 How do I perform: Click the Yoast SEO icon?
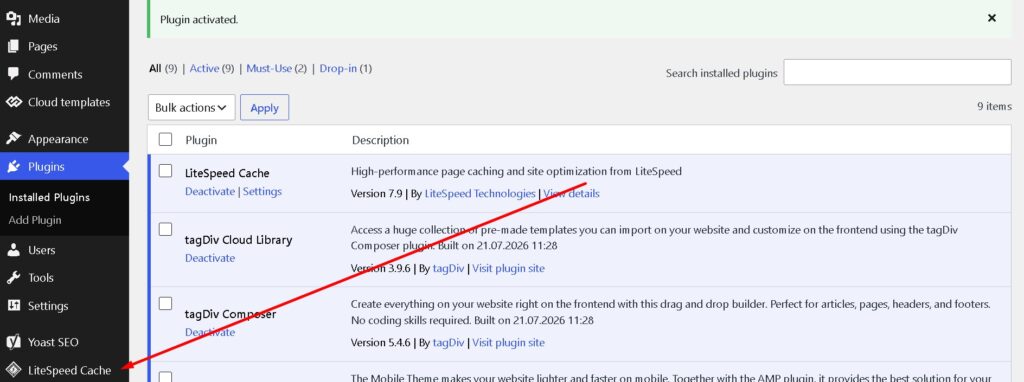14,342
